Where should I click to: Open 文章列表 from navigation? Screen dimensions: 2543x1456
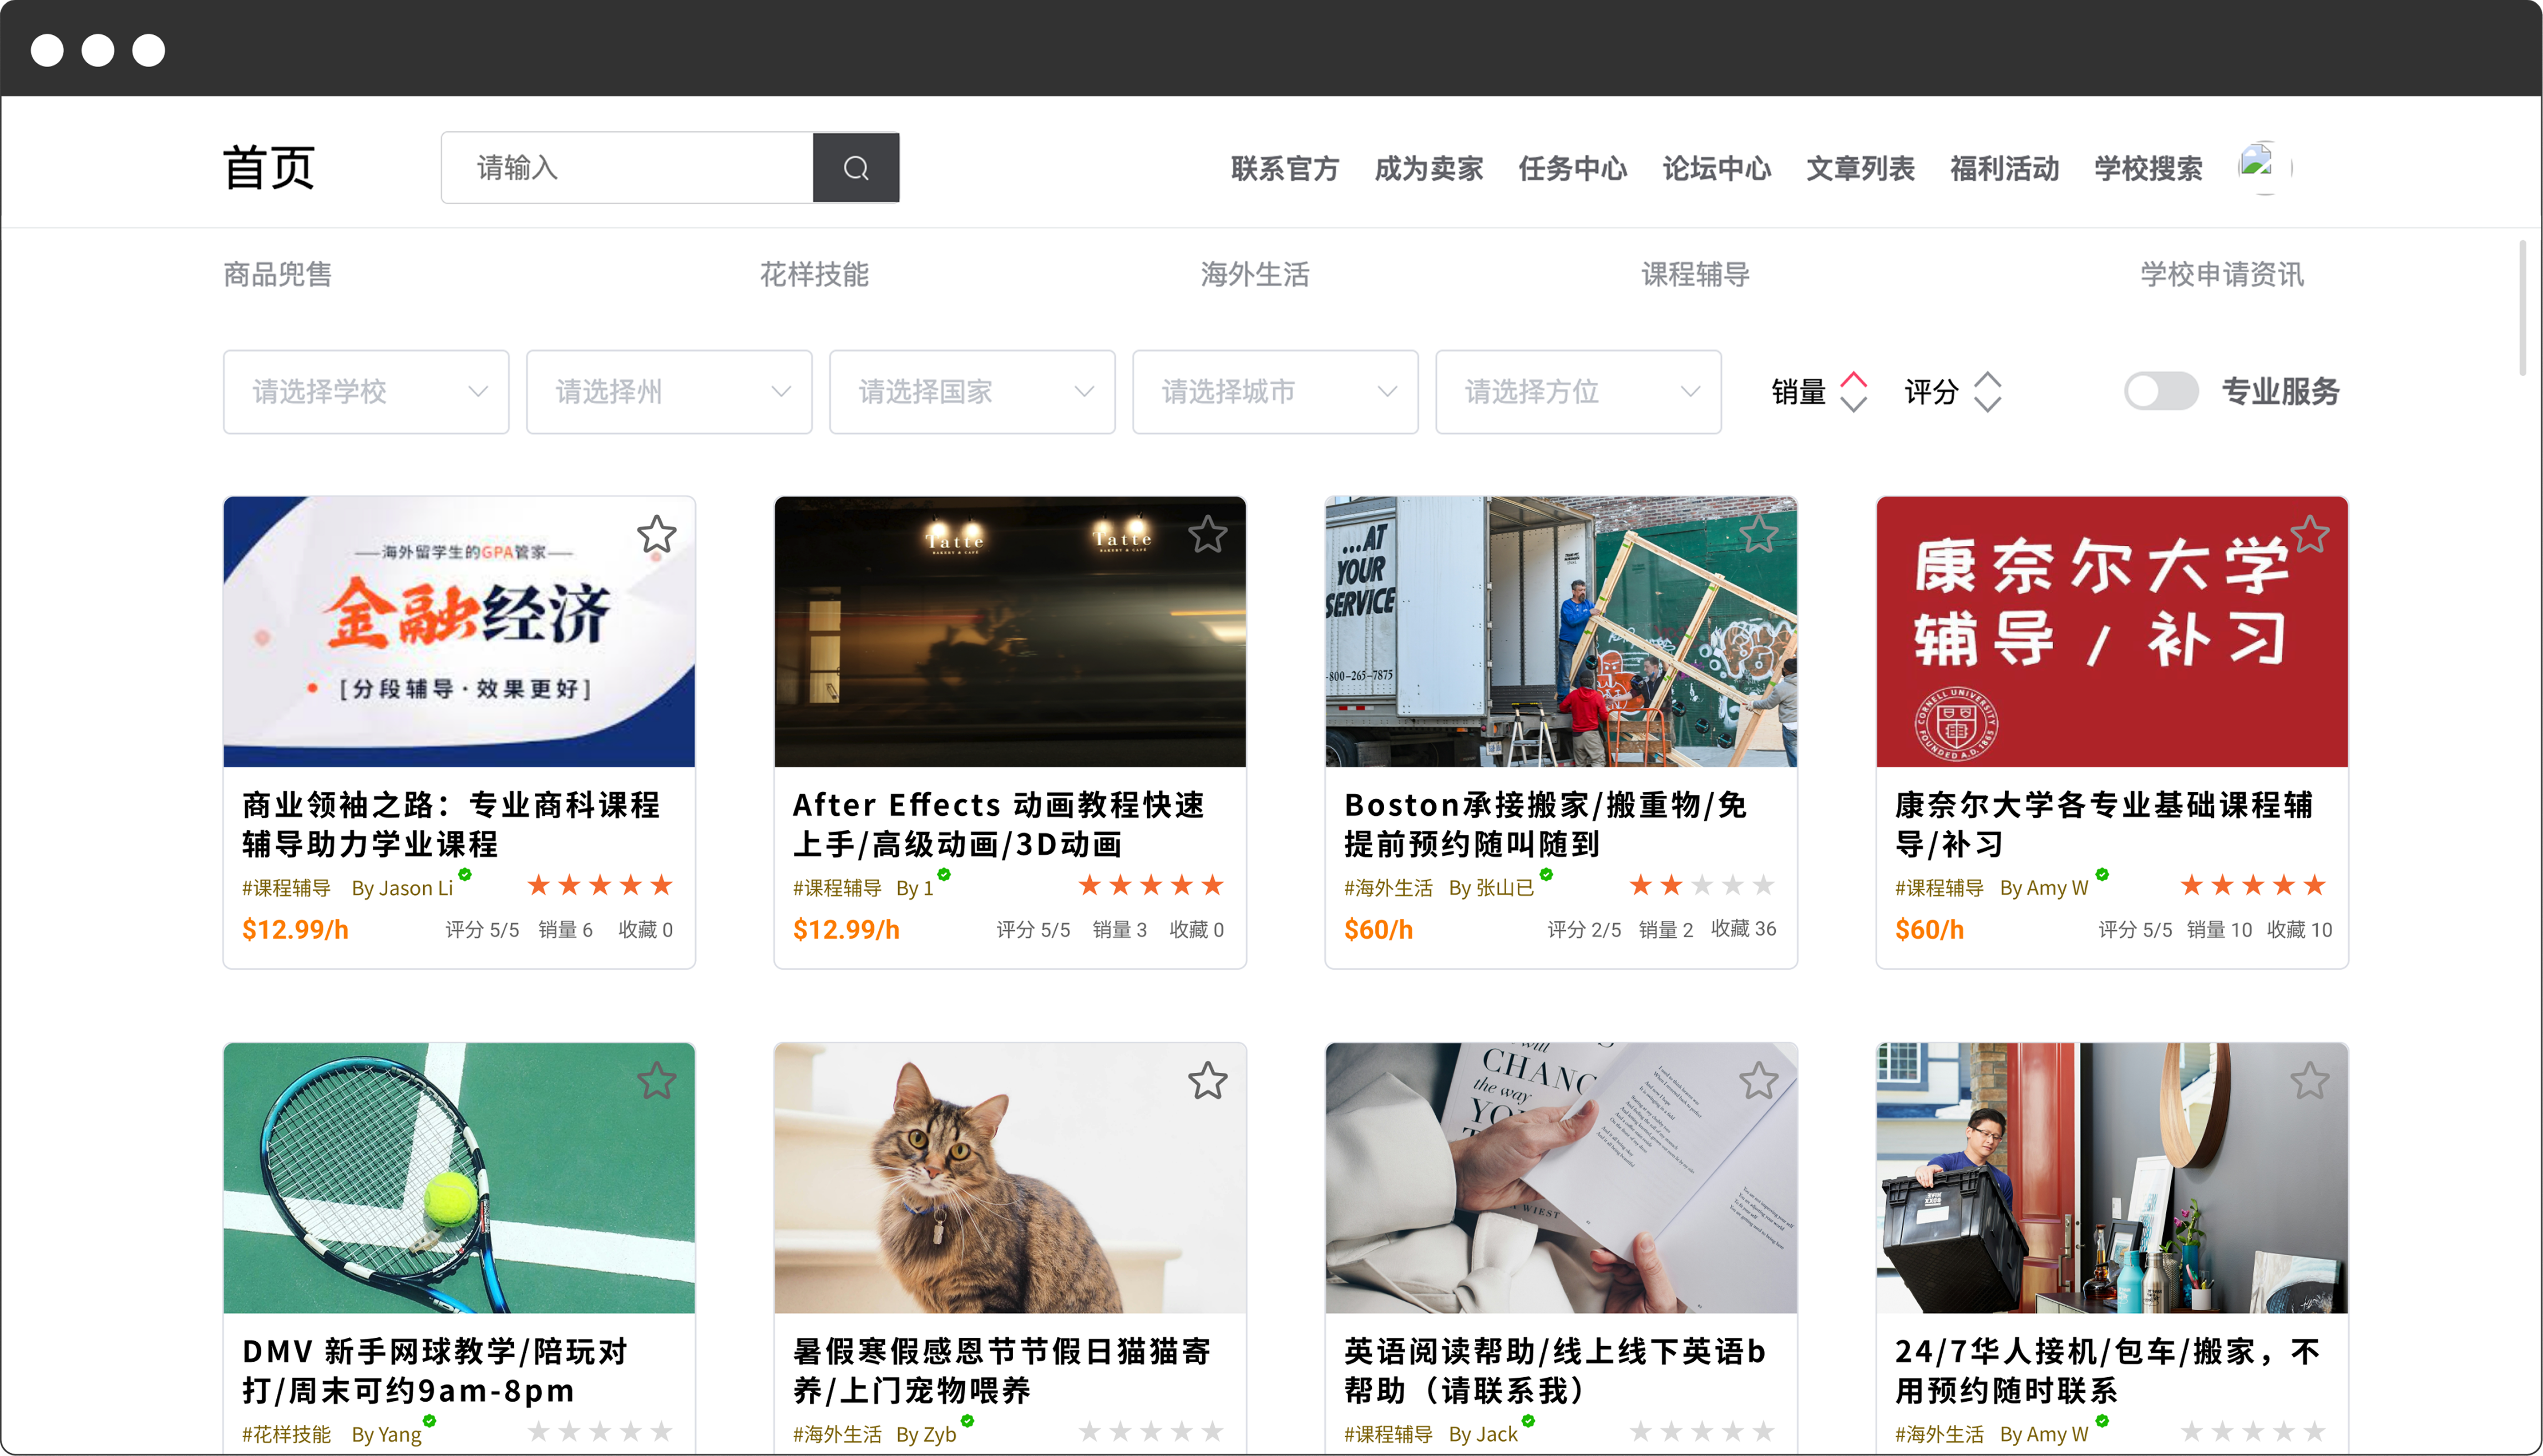coord(1861,168)
